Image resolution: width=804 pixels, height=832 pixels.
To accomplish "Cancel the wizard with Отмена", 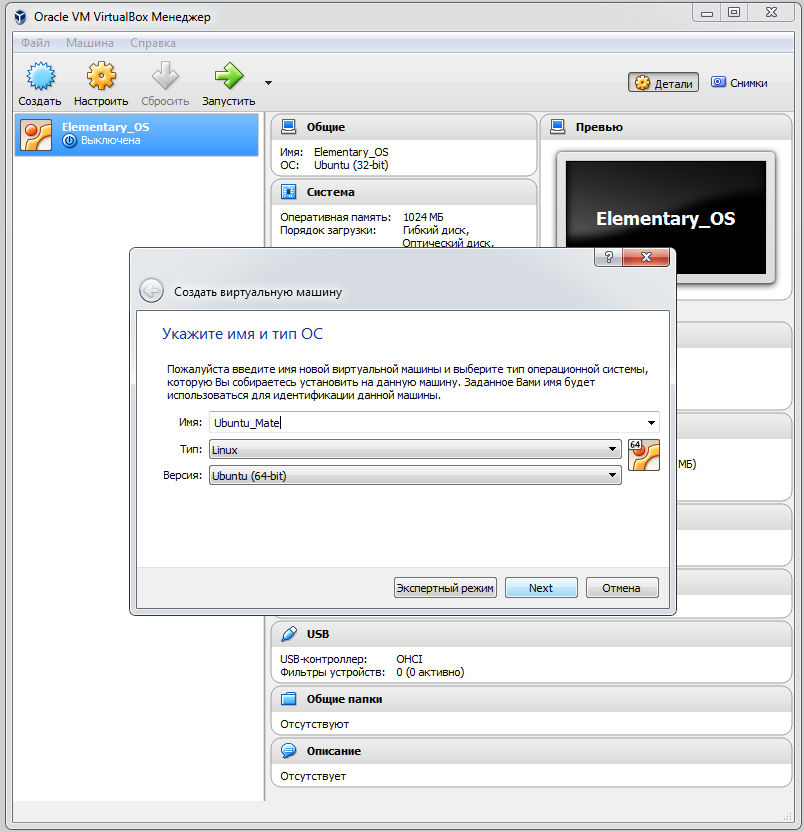I will [621, 588].
